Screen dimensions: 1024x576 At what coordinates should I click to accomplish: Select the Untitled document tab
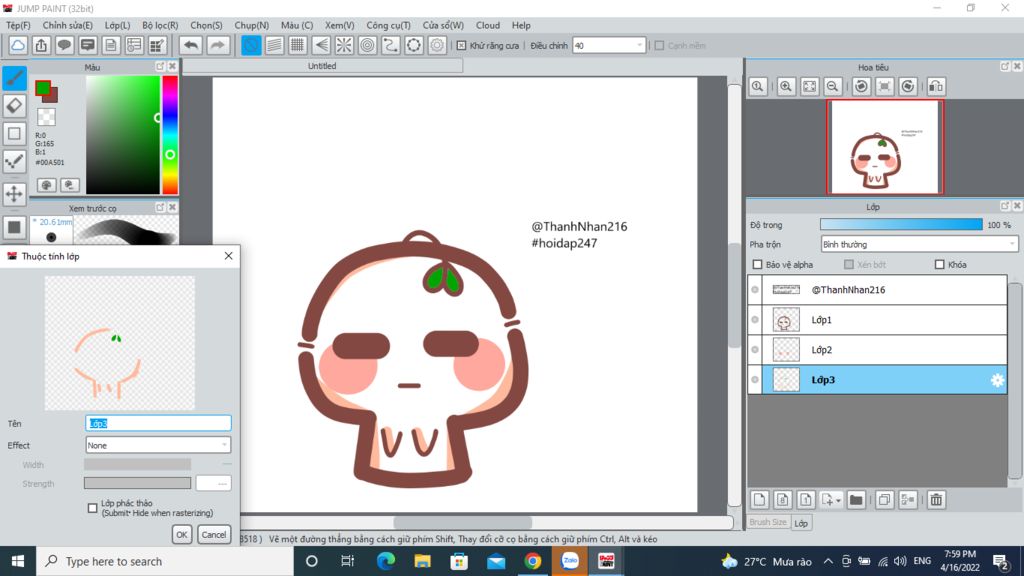click(x=322, y=66)
